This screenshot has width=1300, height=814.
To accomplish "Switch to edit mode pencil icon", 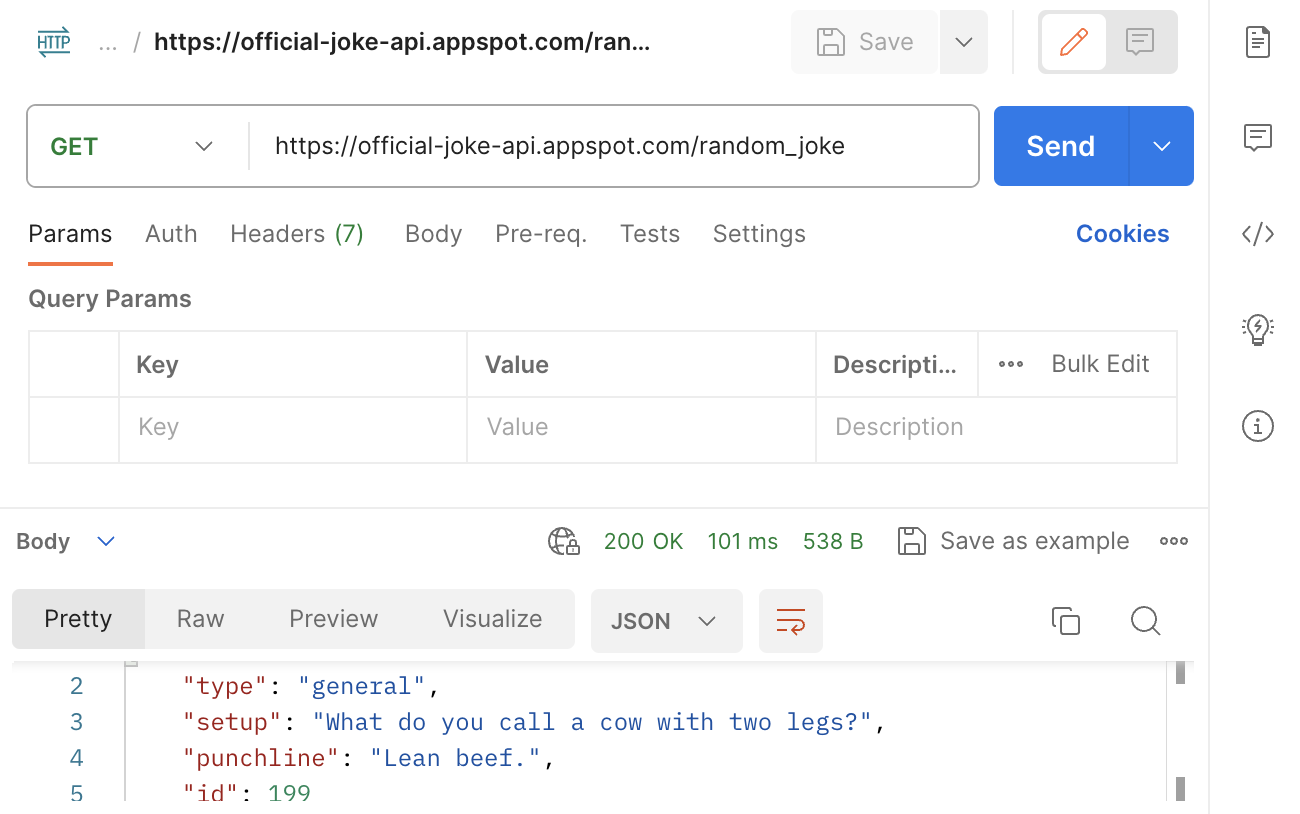I will [1073, 42].
